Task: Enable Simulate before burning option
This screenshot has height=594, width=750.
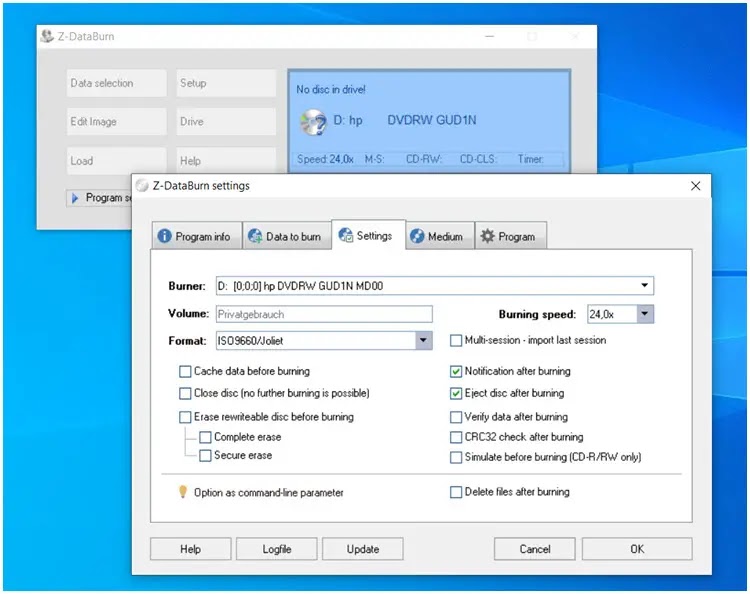Action: [456, 457]
